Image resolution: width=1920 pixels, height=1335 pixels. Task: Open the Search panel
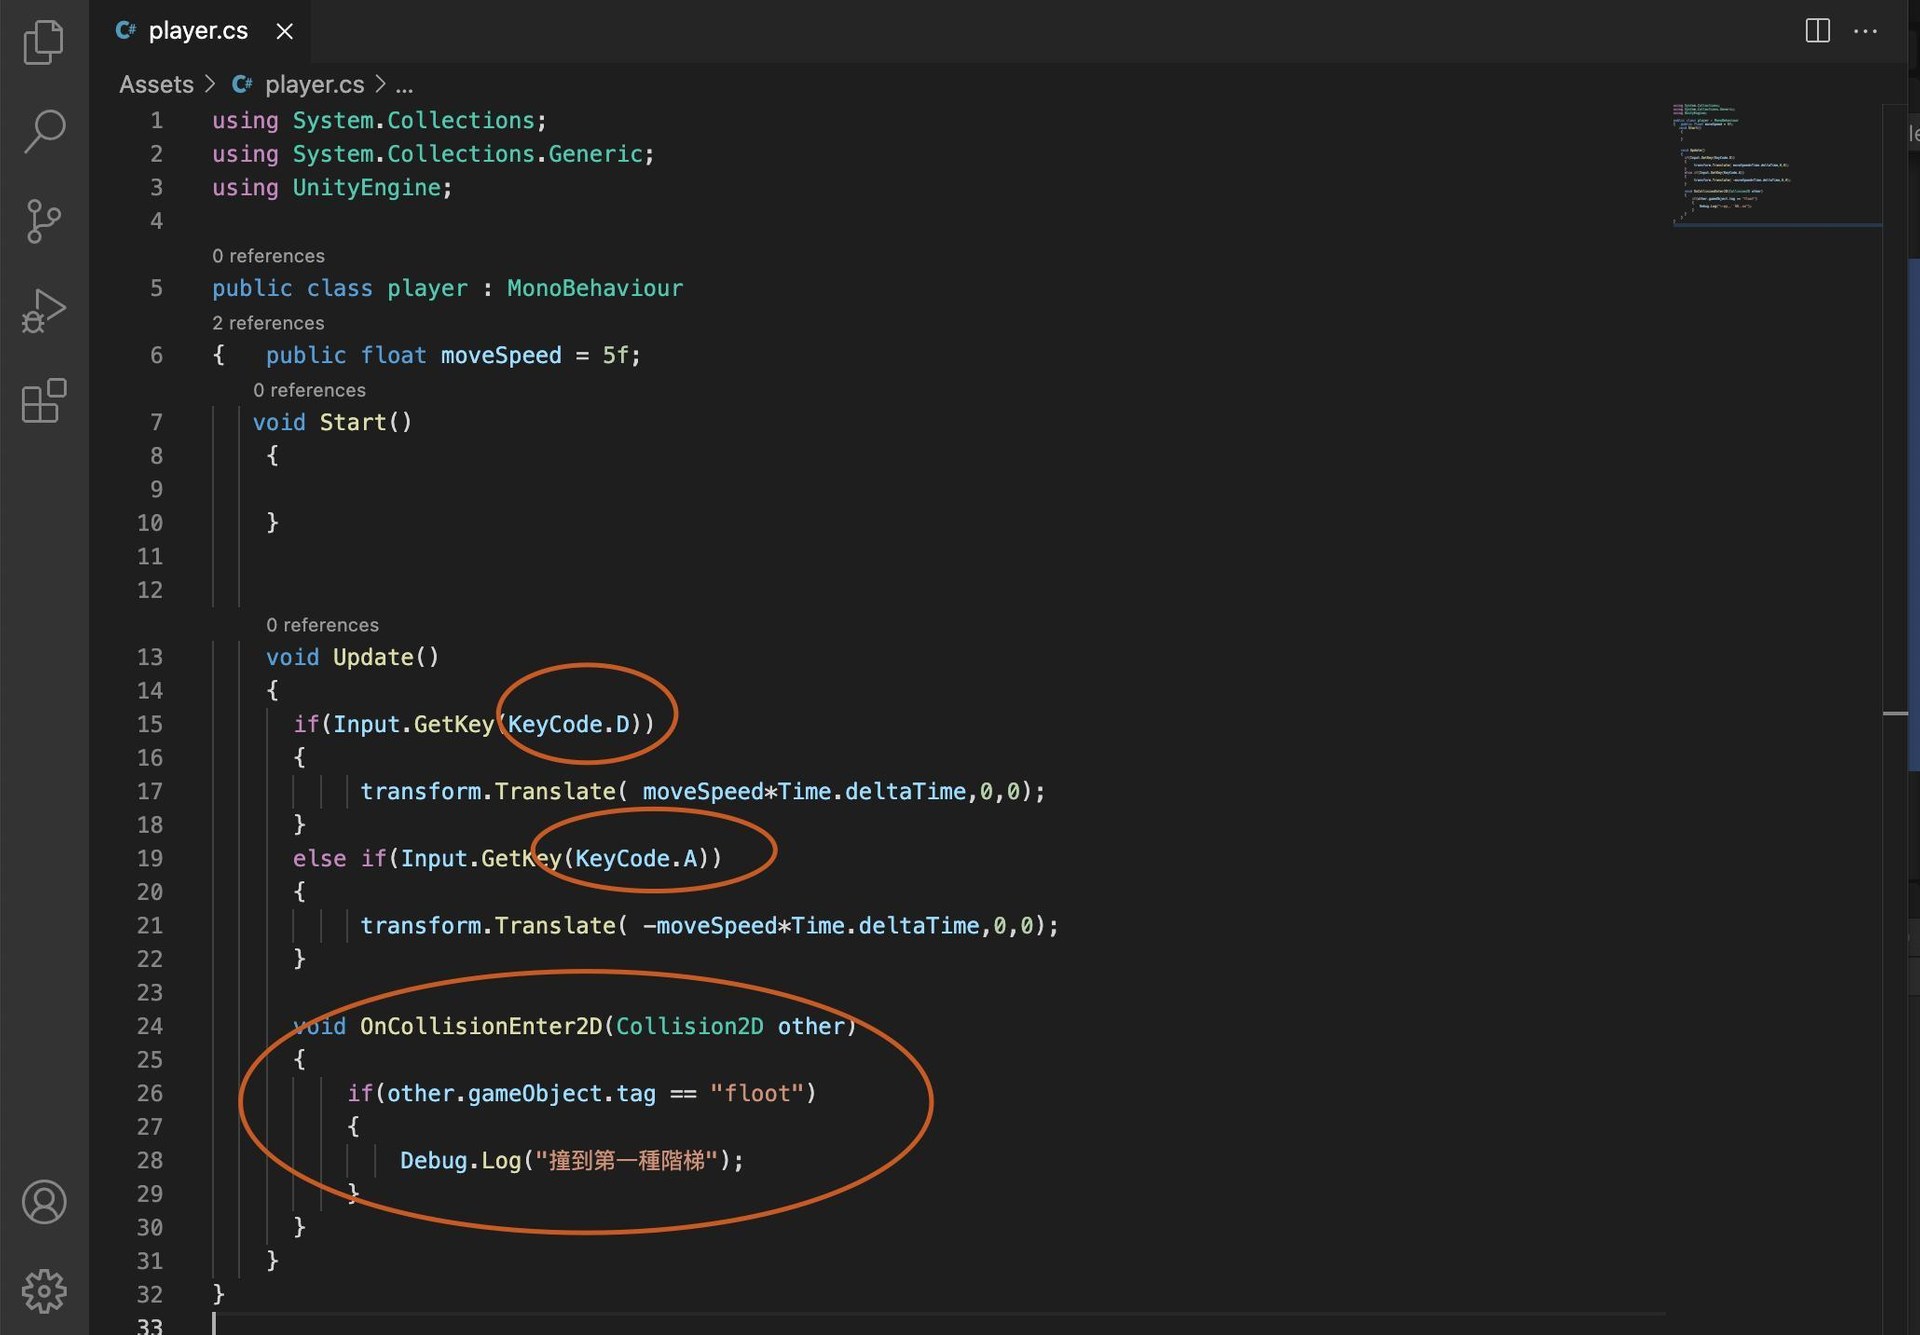(43, 131)
